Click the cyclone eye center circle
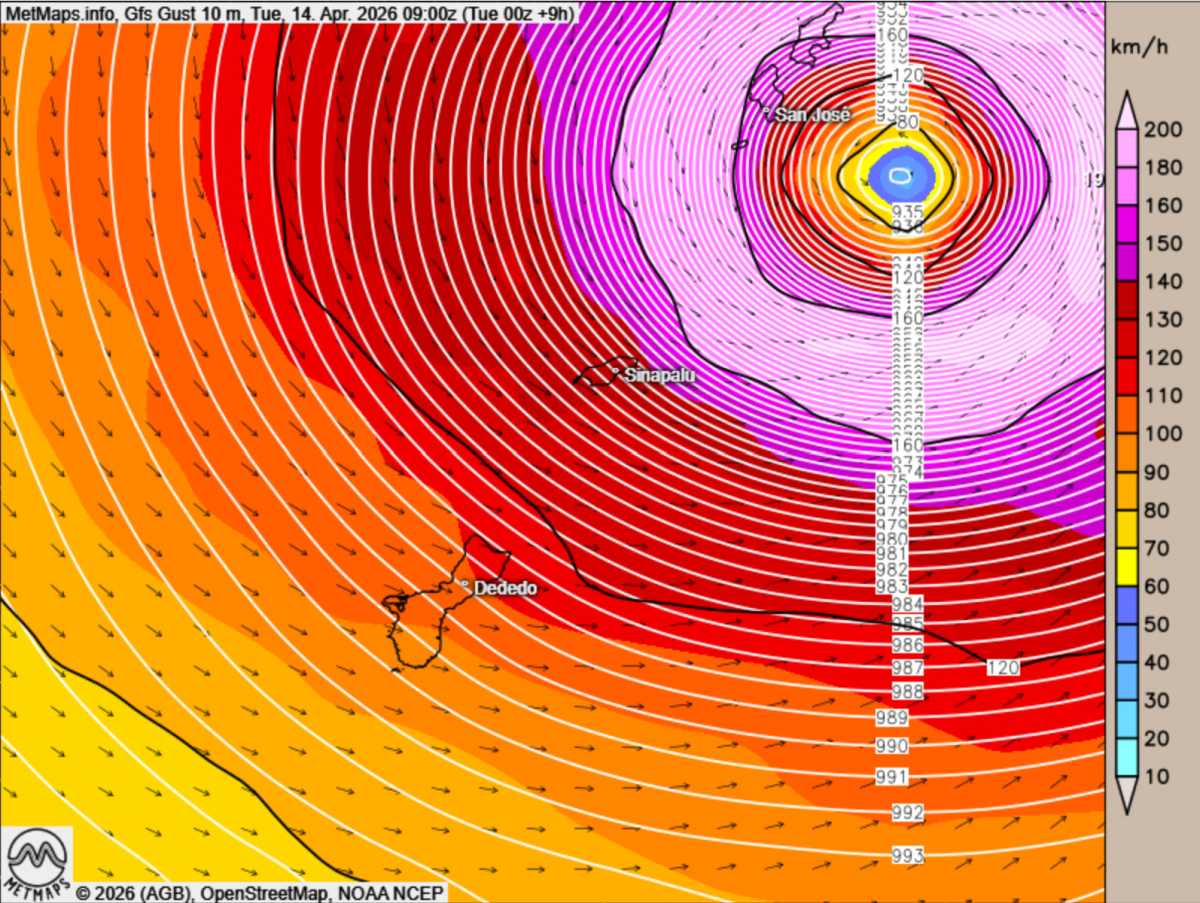This screenshot has height=903, width=1200. click(901, 176)
